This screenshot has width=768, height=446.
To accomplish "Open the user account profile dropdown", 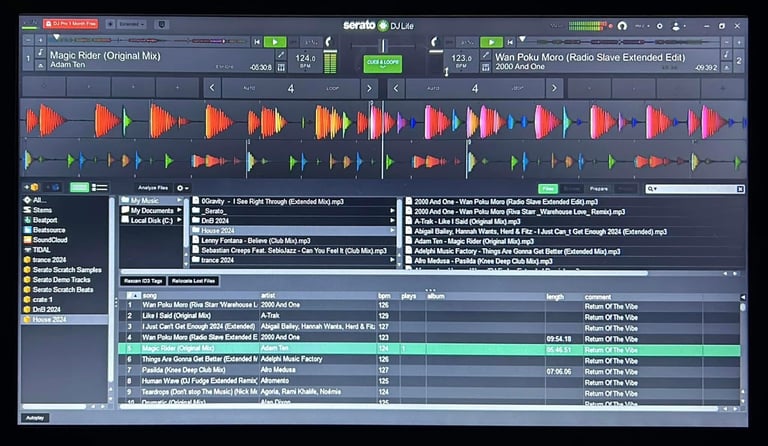I will (x=678, y=26).
